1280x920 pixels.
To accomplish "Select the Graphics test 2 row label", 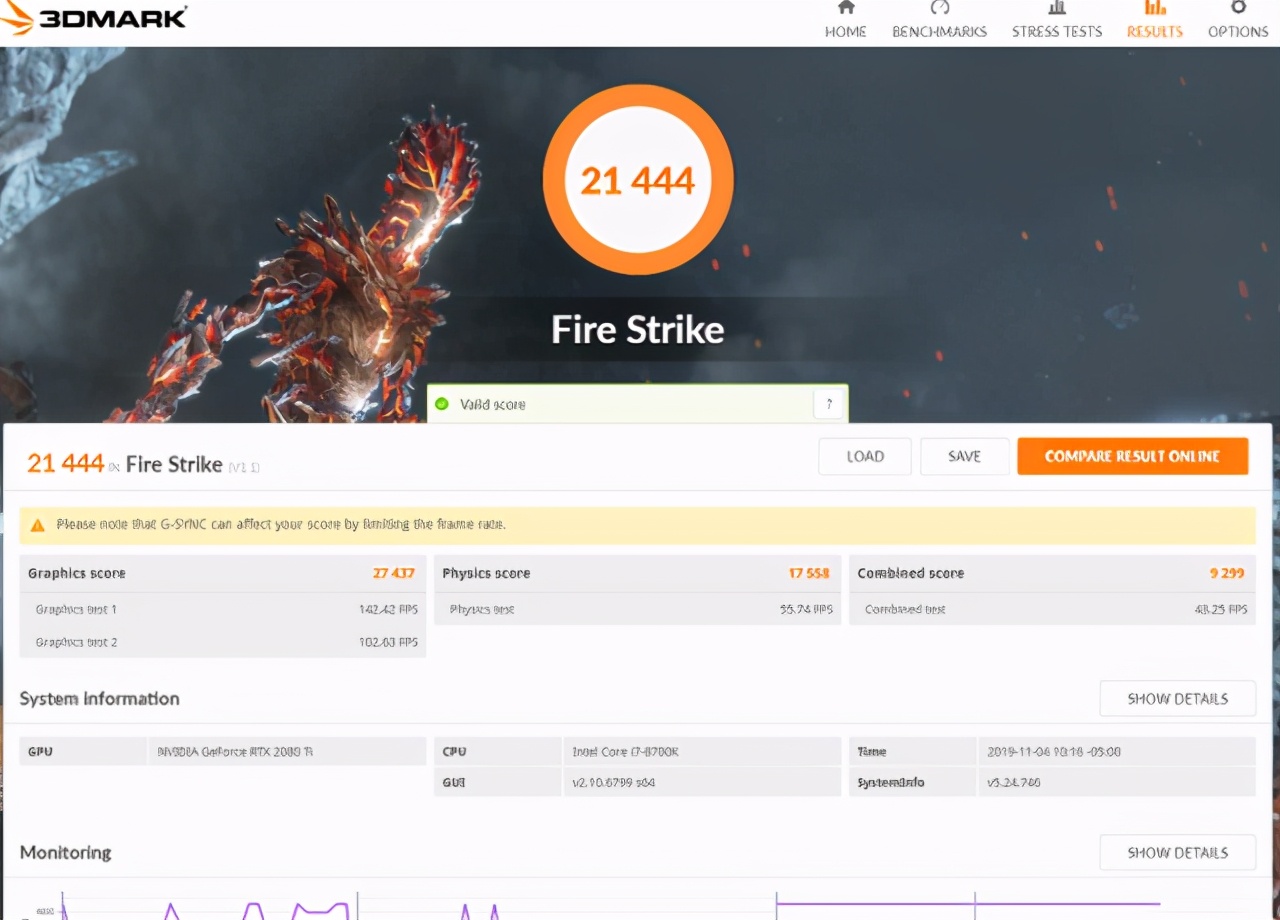I will [76, 642].
